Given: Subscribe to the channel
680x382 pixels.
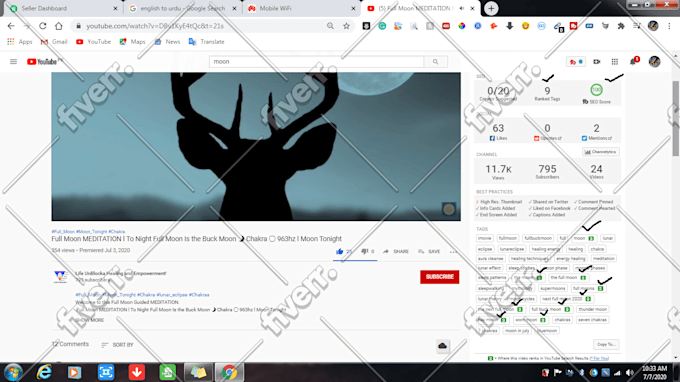Looking at the screenshot, I should [439, 277].
